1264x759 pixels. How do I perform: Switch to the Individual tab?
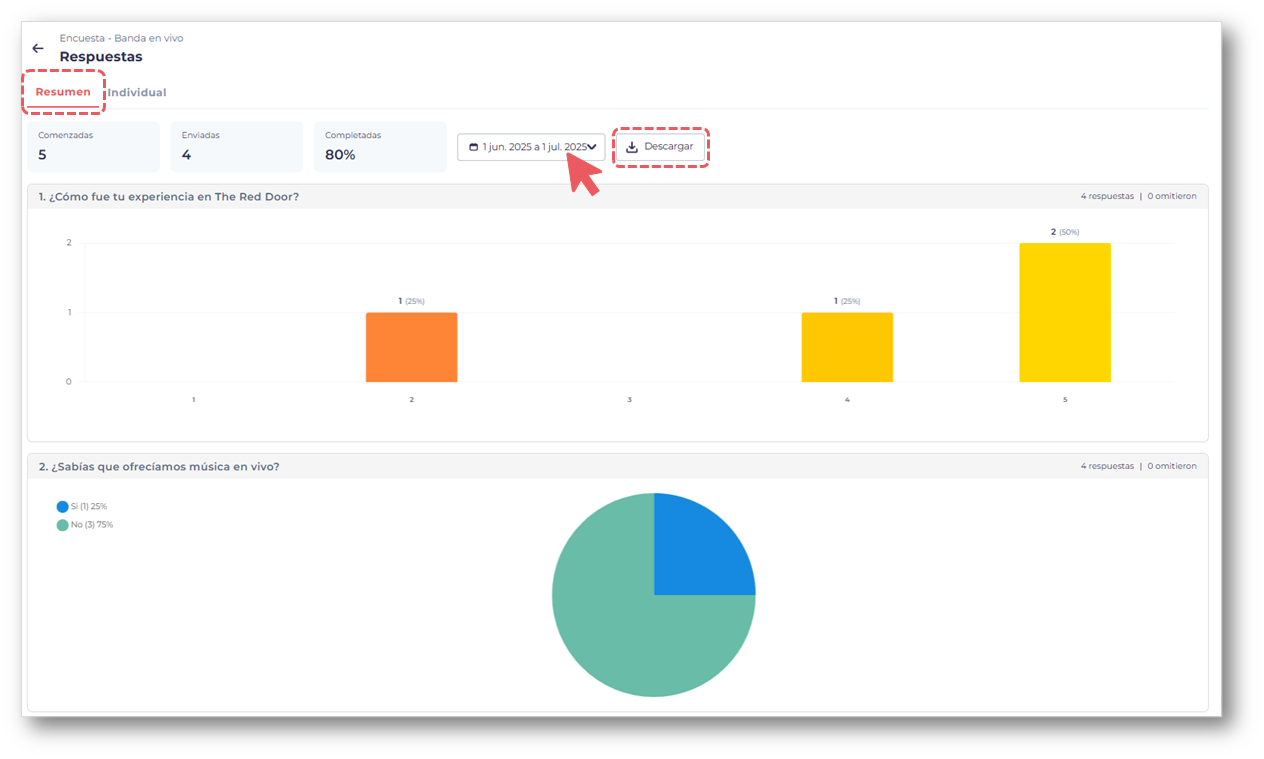[137, 92]
